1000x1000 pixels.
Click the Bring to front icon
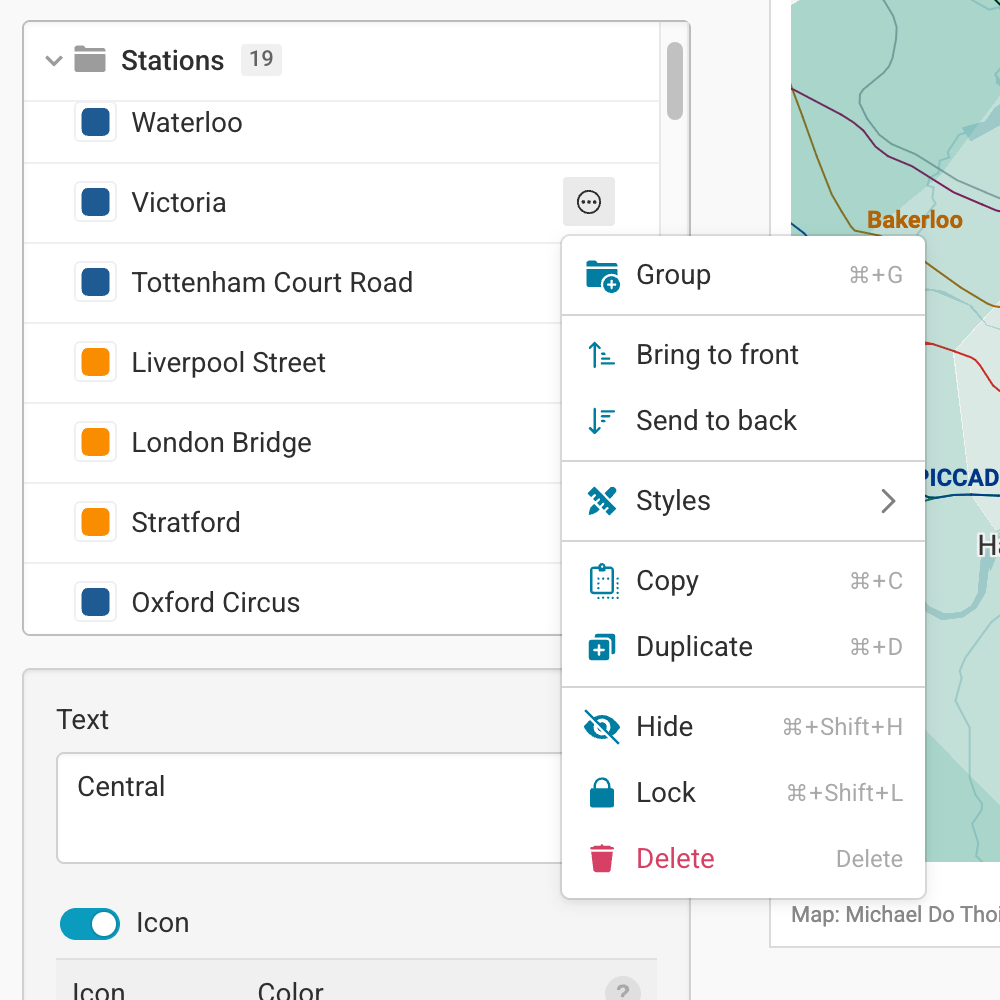coord(602,355)
